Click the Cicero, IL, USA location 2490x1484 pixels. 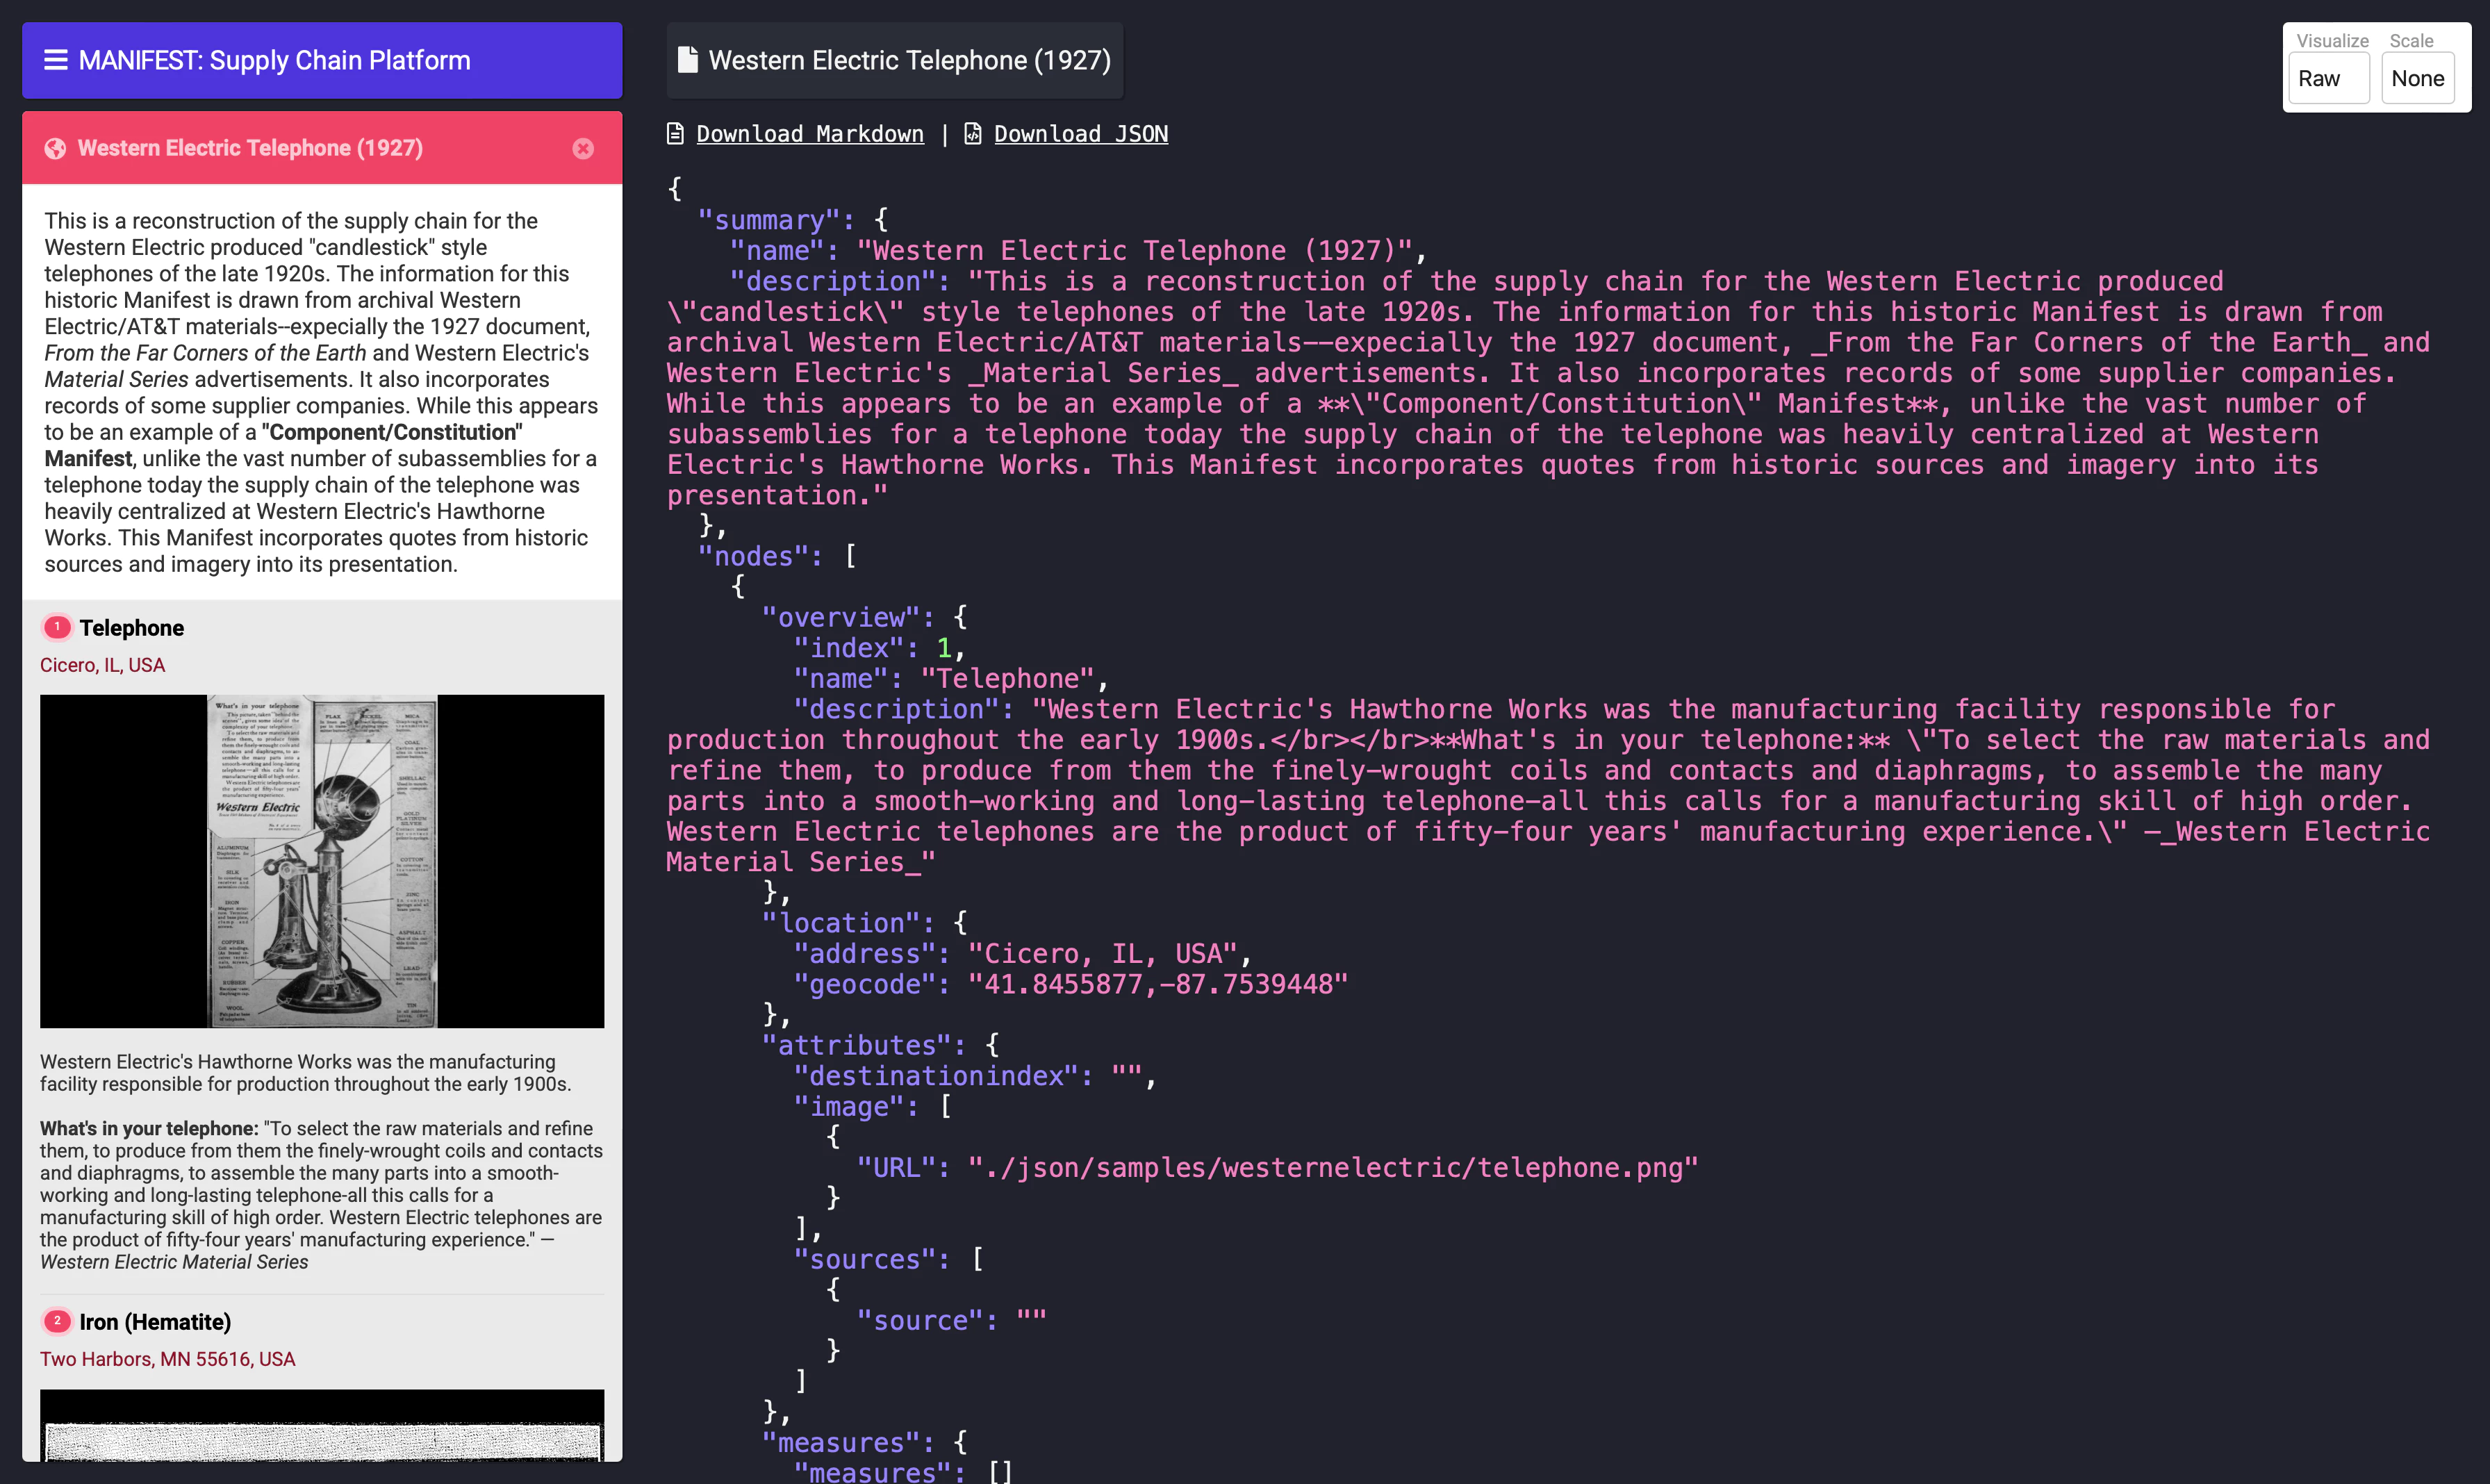click(103, 665)
